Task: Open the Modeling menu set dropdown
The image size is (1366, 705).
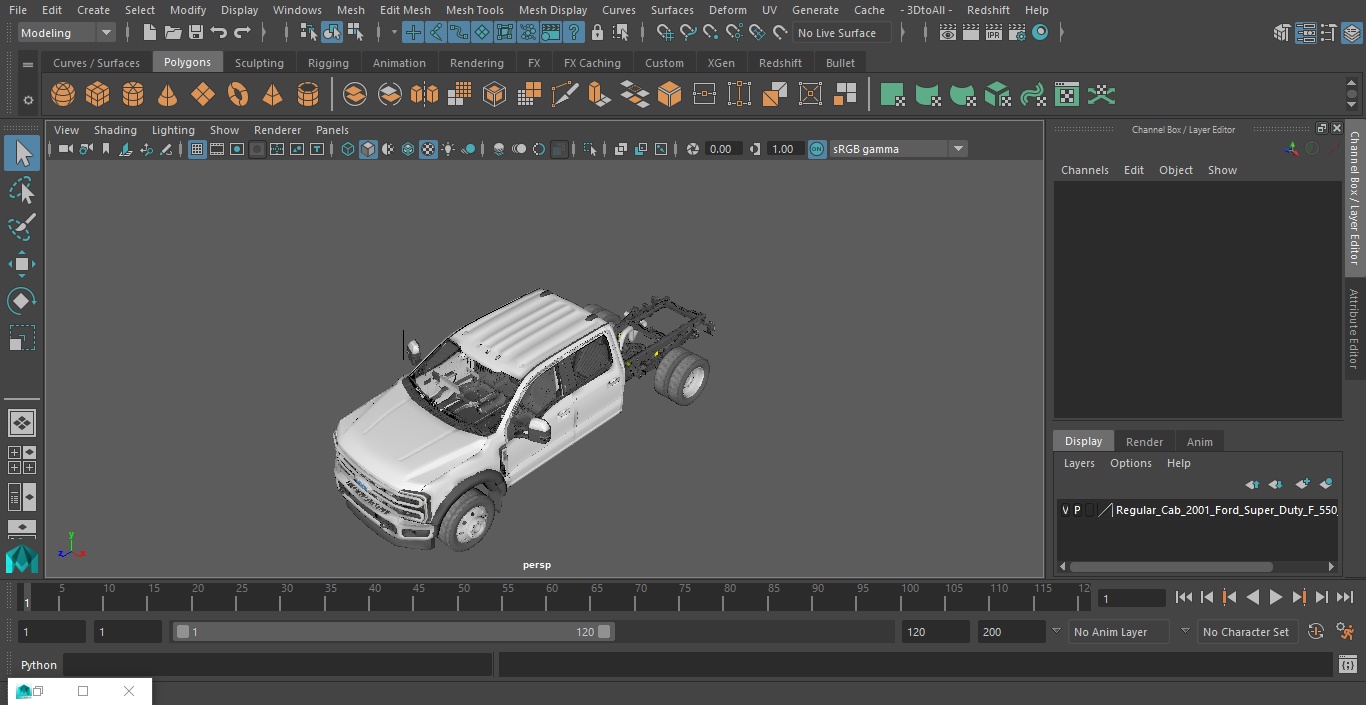Action: tap(67, 33)
